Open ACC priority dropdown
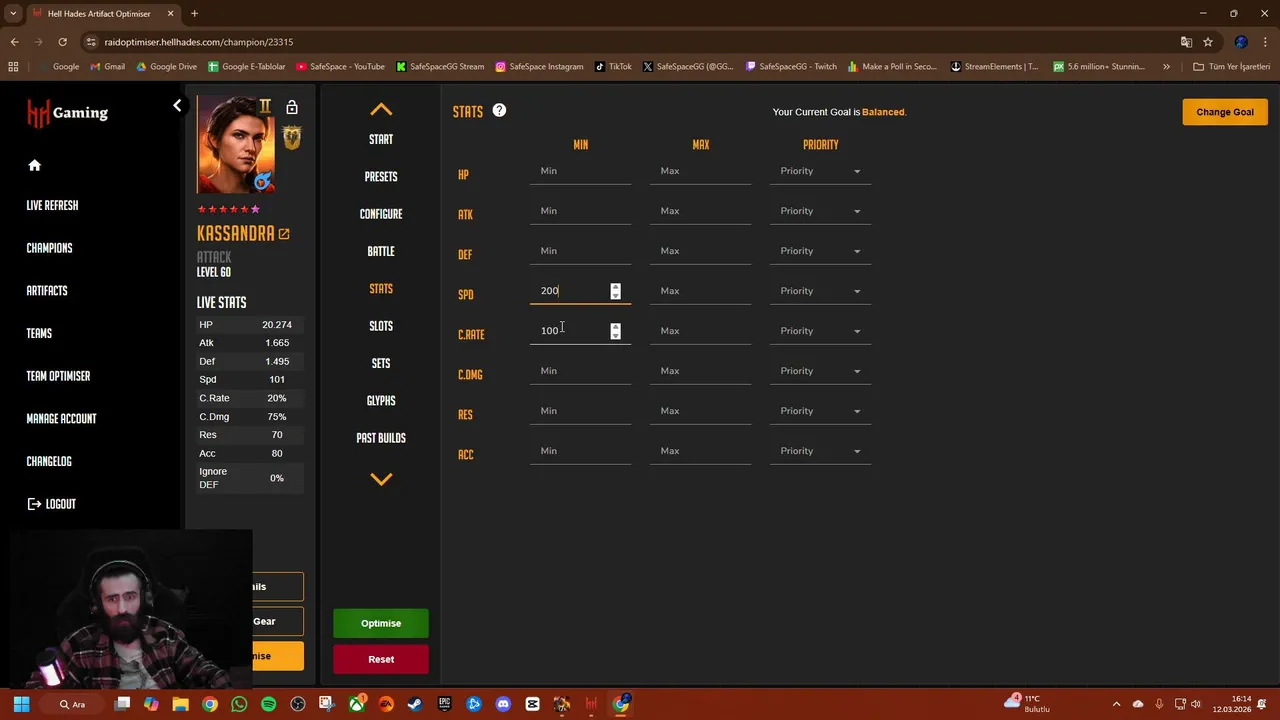1280x720 pixels. click(x=820, y=451)
